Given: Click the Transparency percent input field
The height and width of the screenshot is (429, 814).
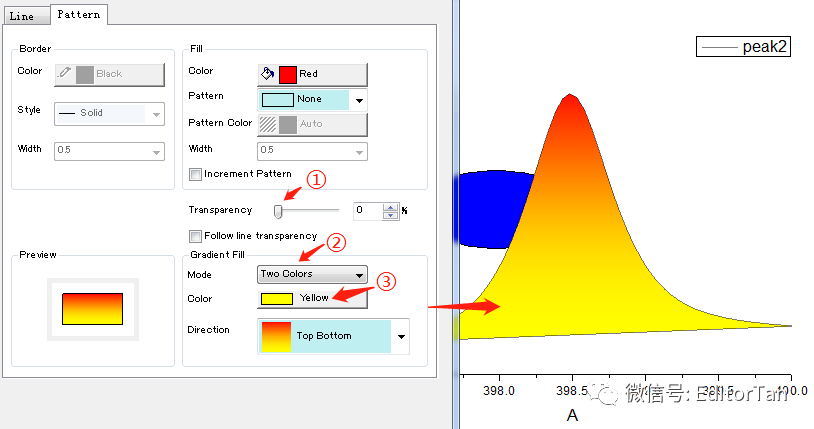Looking at the screenshot, I should point(368,211).
